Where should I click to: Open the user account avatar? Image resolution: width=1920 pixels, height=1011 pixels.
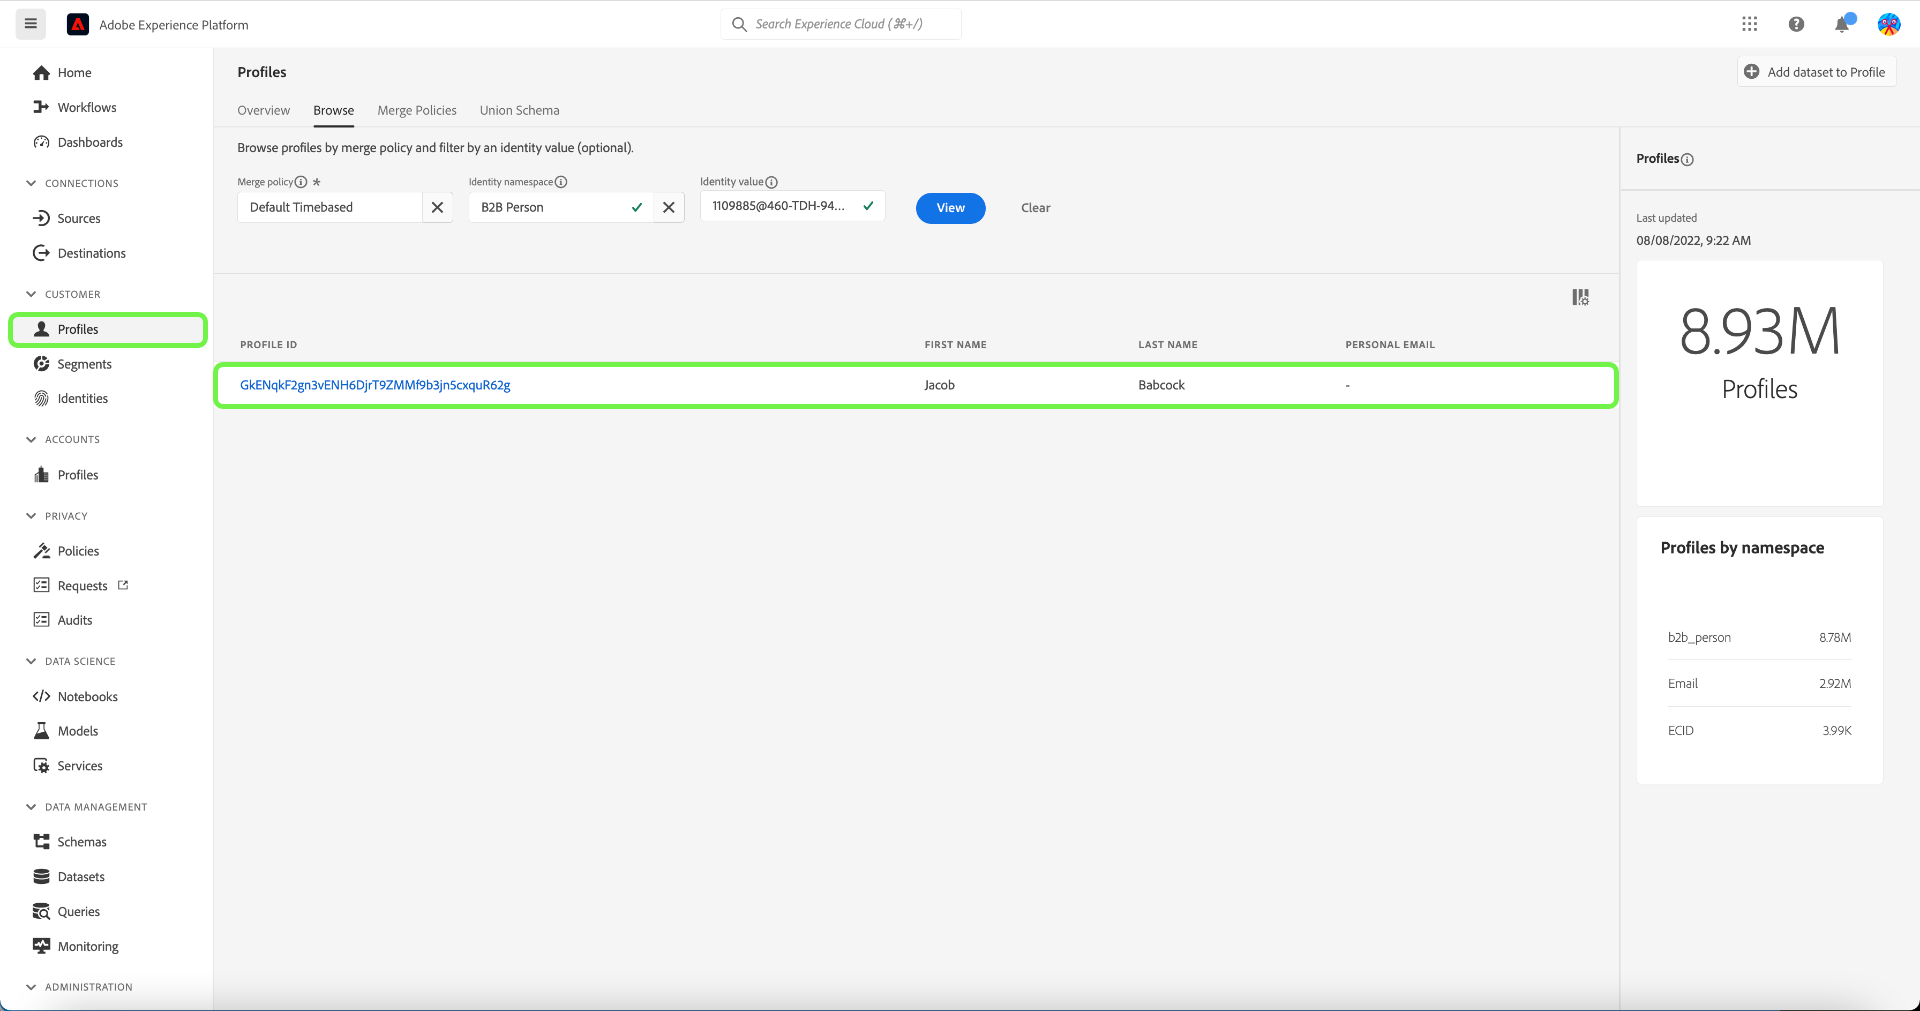tap(1888, 24)
